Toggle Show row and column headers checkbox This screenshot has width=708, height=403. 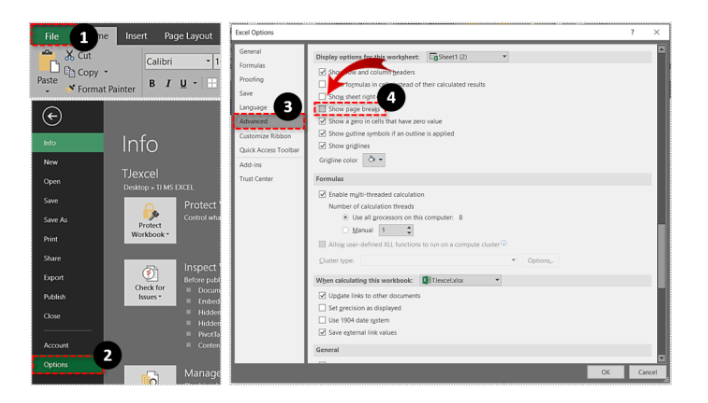click(322, 72)
